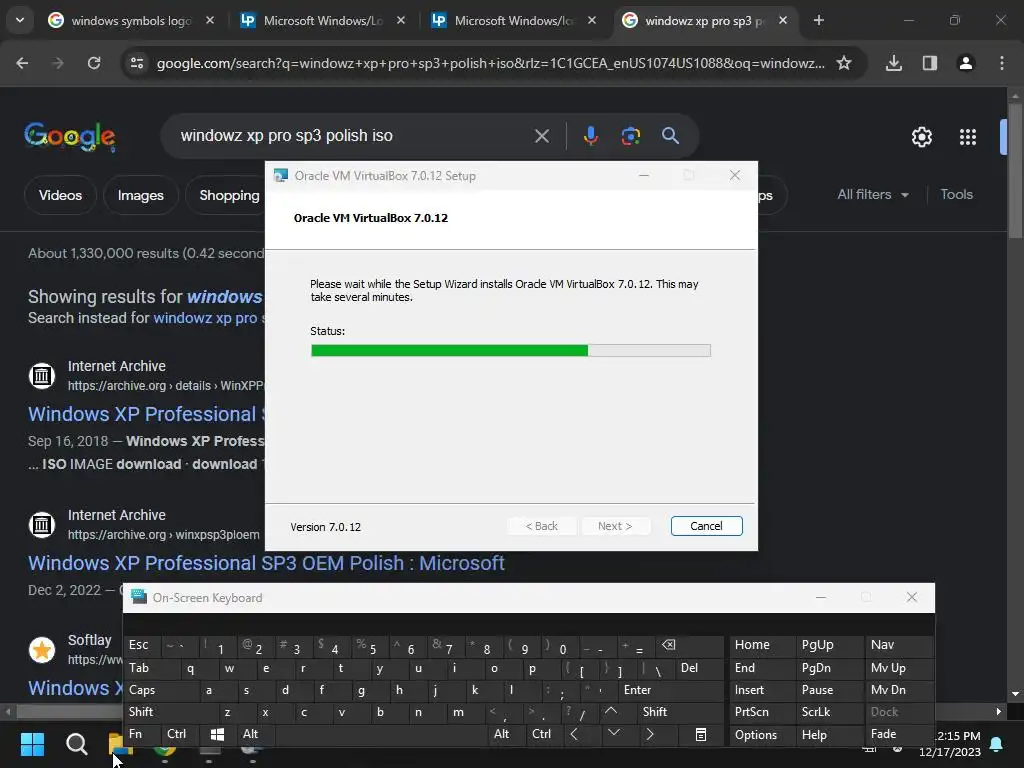Screen dimensions: 1024x768
Task: Select the Images search filter
Action: click(140, 195)
